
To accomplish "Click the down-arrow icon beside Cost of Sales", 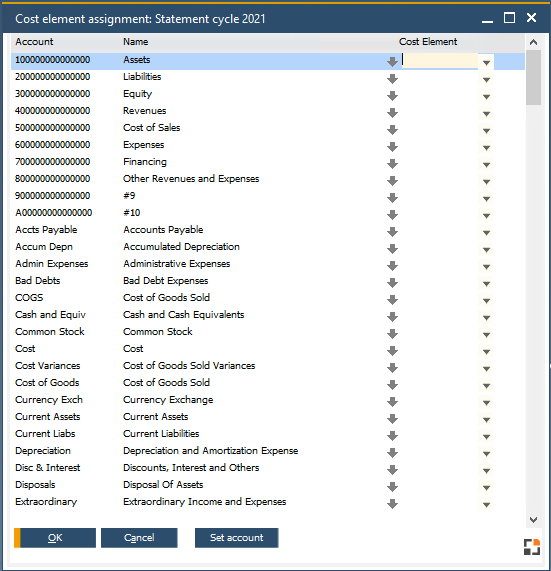I will [392, 130].
